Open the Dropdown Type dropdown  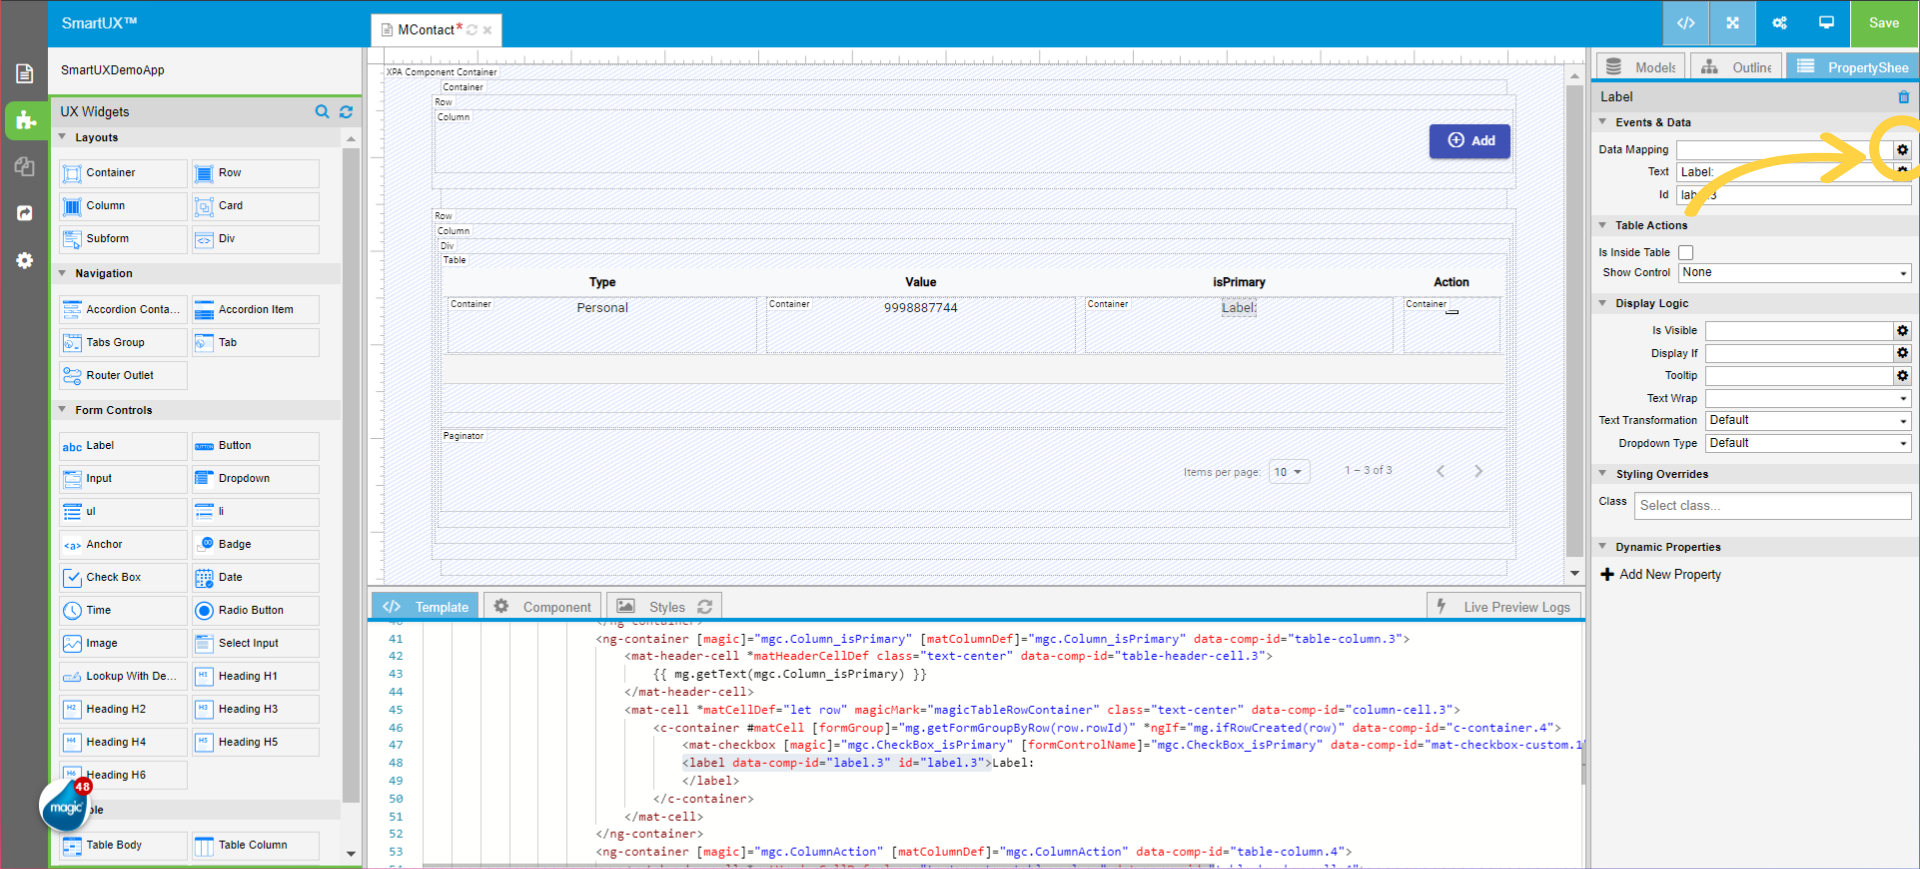pos(1808,444)
